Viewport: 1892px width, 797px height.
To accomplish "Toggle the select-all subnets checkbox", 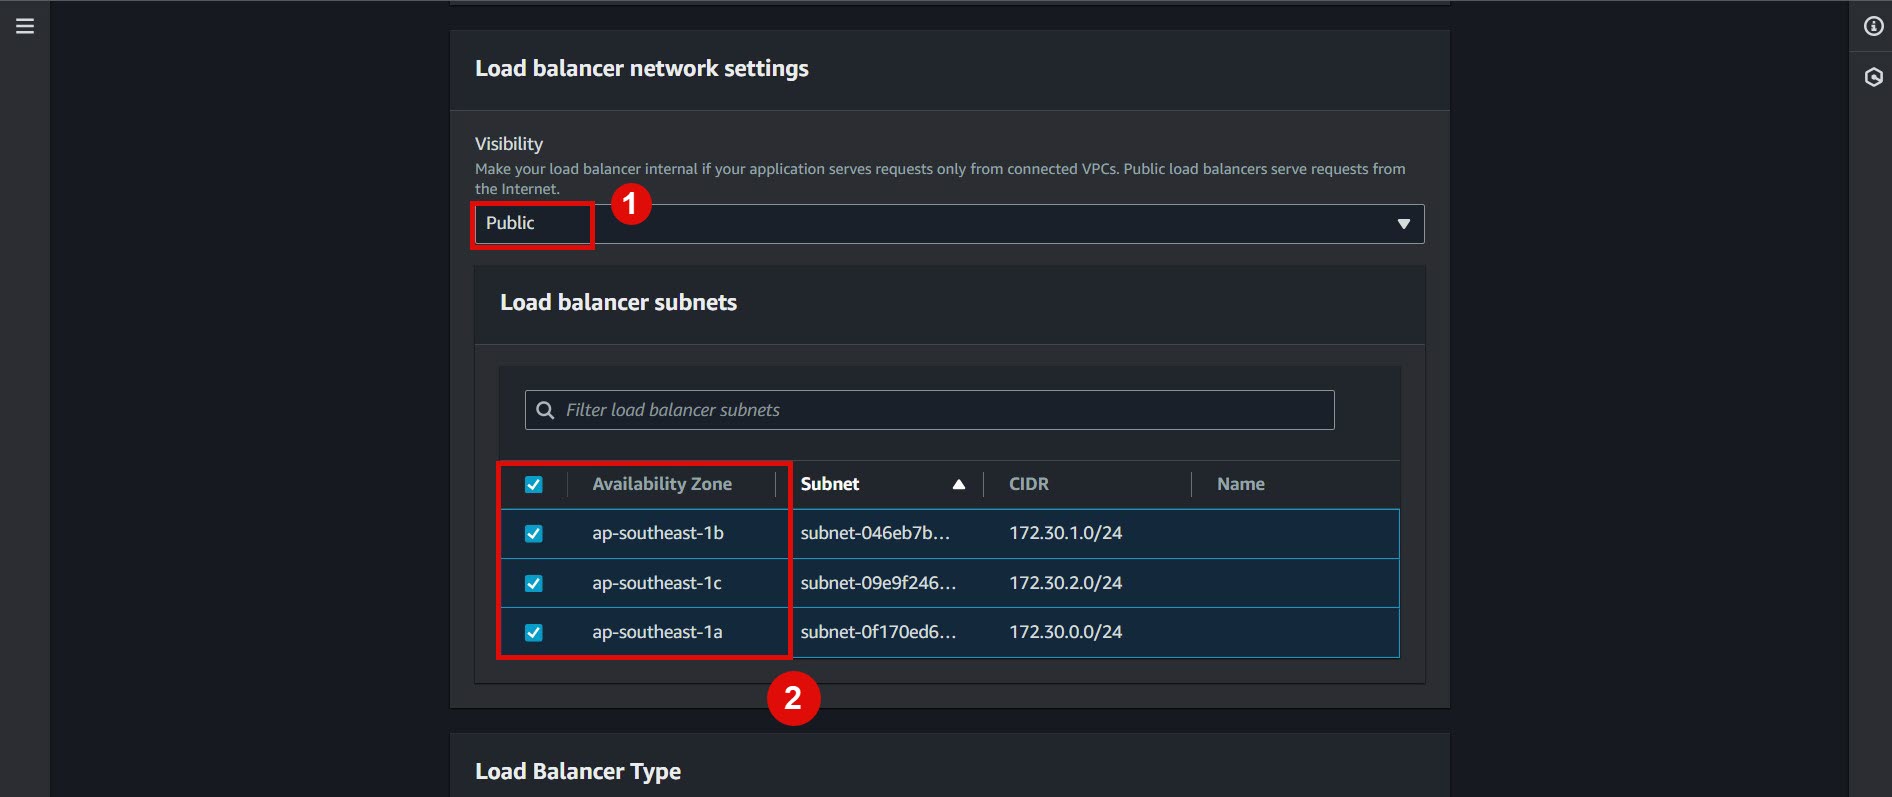I will click(x=534, y=485).
